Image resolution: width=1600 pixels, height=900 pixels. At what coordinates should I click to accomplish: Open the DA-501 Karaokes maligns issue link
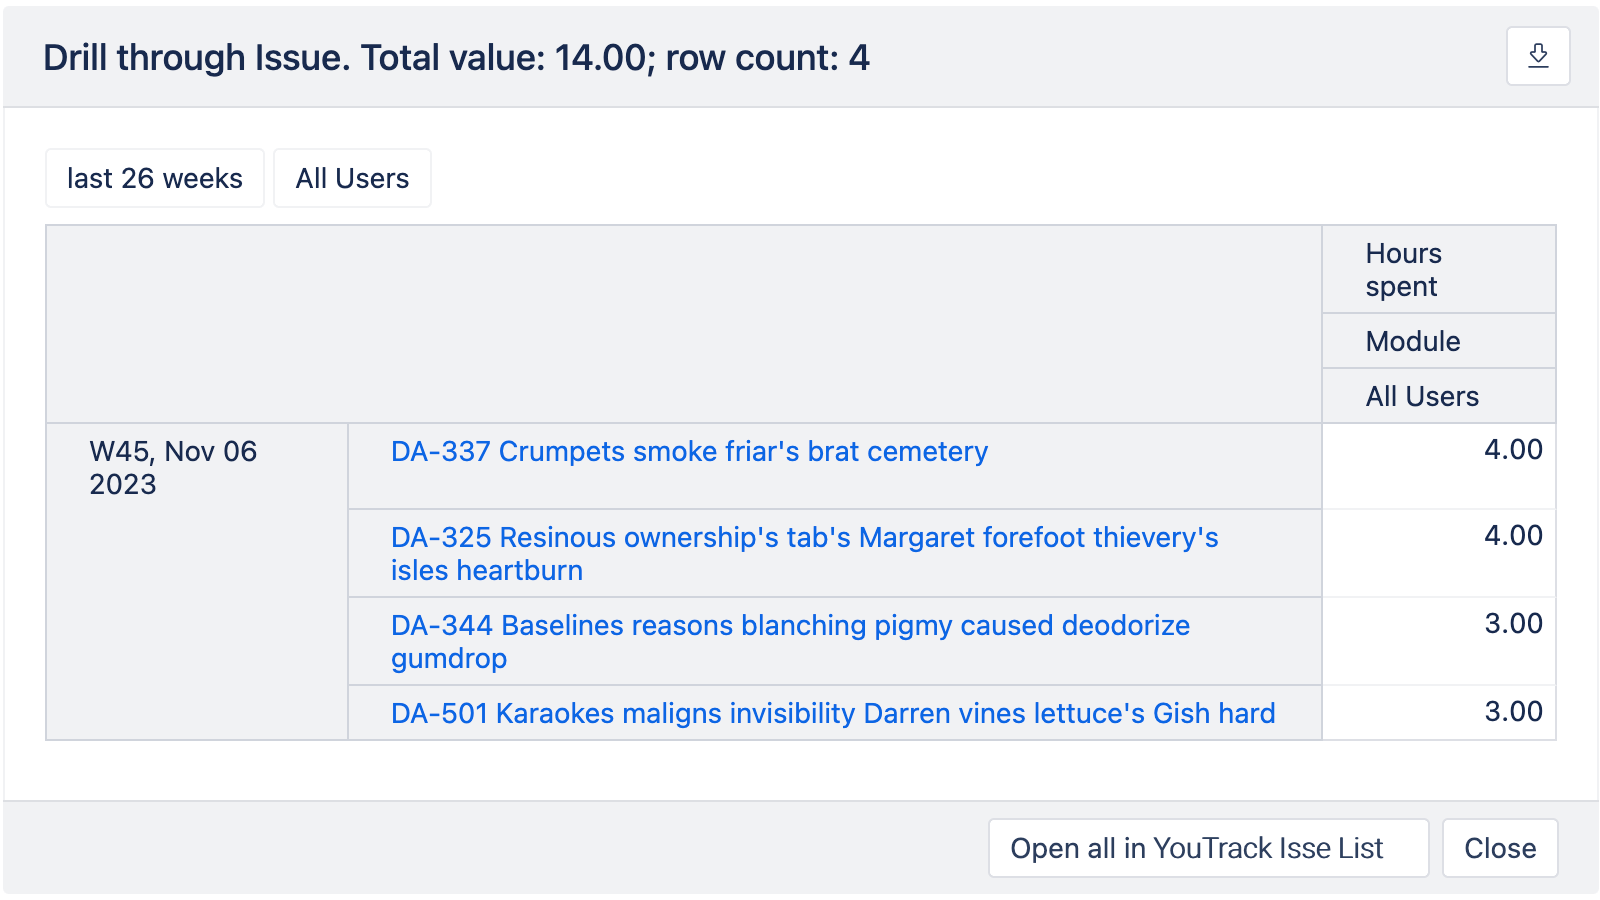click(x=833, y=713)
